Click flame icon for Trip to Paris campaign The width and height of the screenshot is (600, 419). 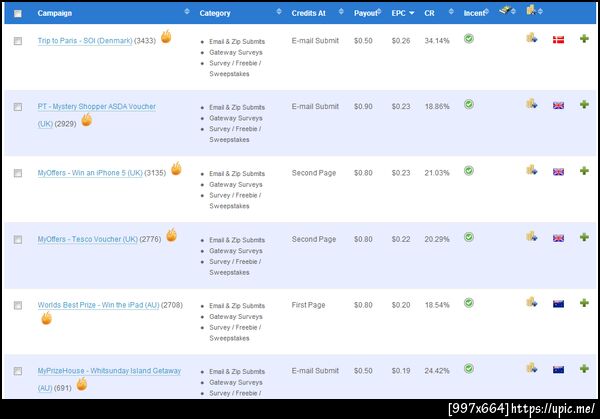tap(166, 37)
